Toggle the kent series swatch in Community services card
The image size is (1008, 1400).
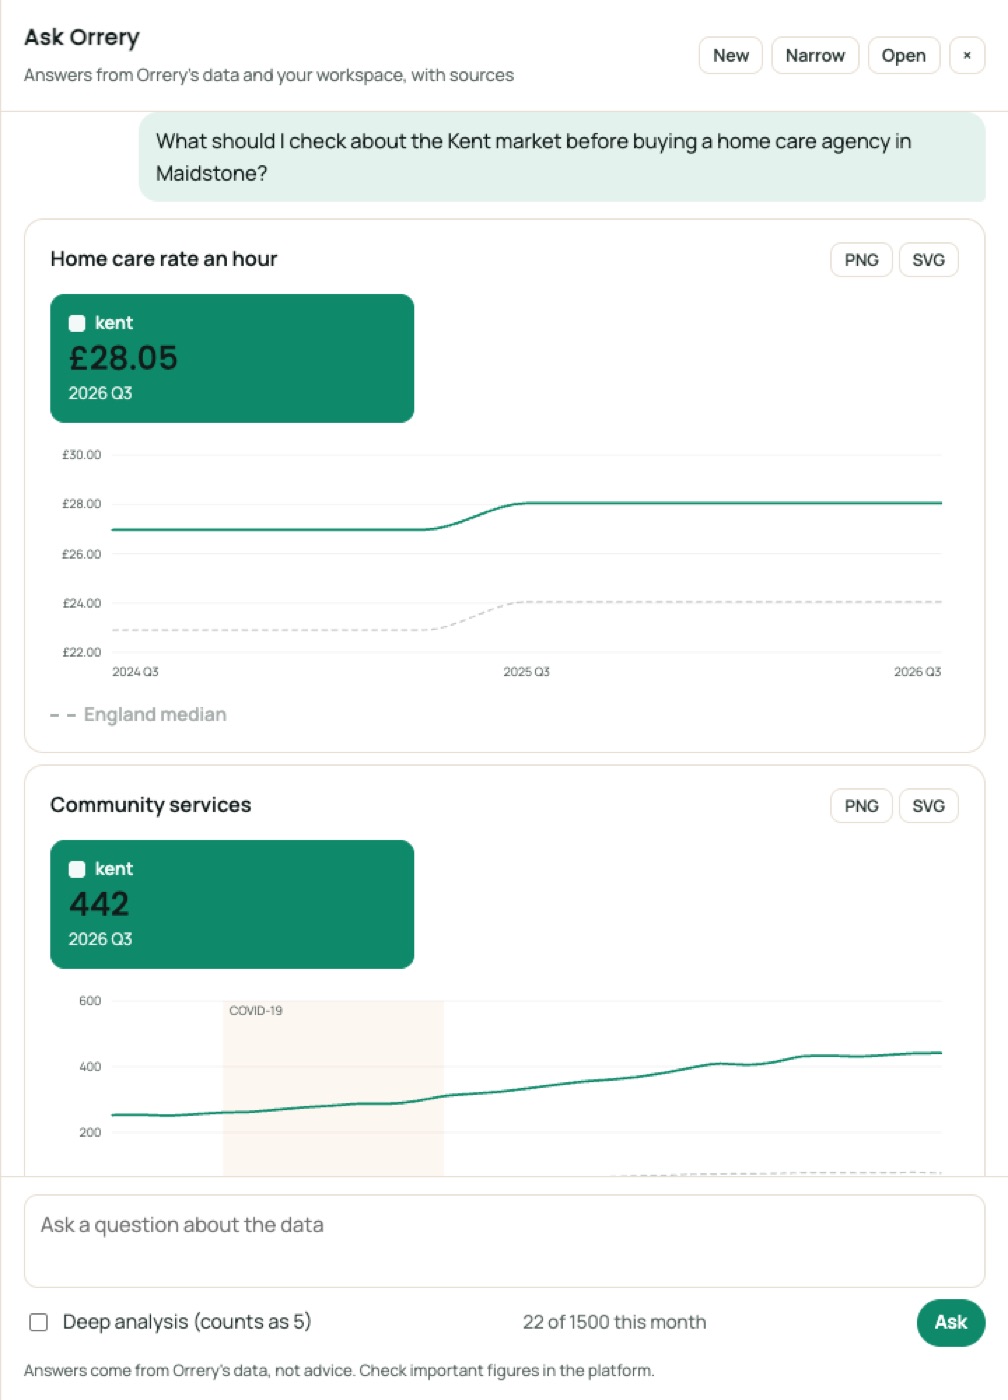(x=77, y=869)
